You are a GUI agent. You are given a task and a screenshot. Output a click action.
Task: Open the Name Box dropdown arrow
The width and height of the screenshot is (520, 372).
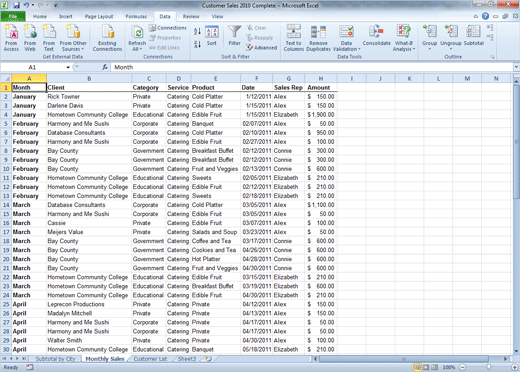pos(68,67)
